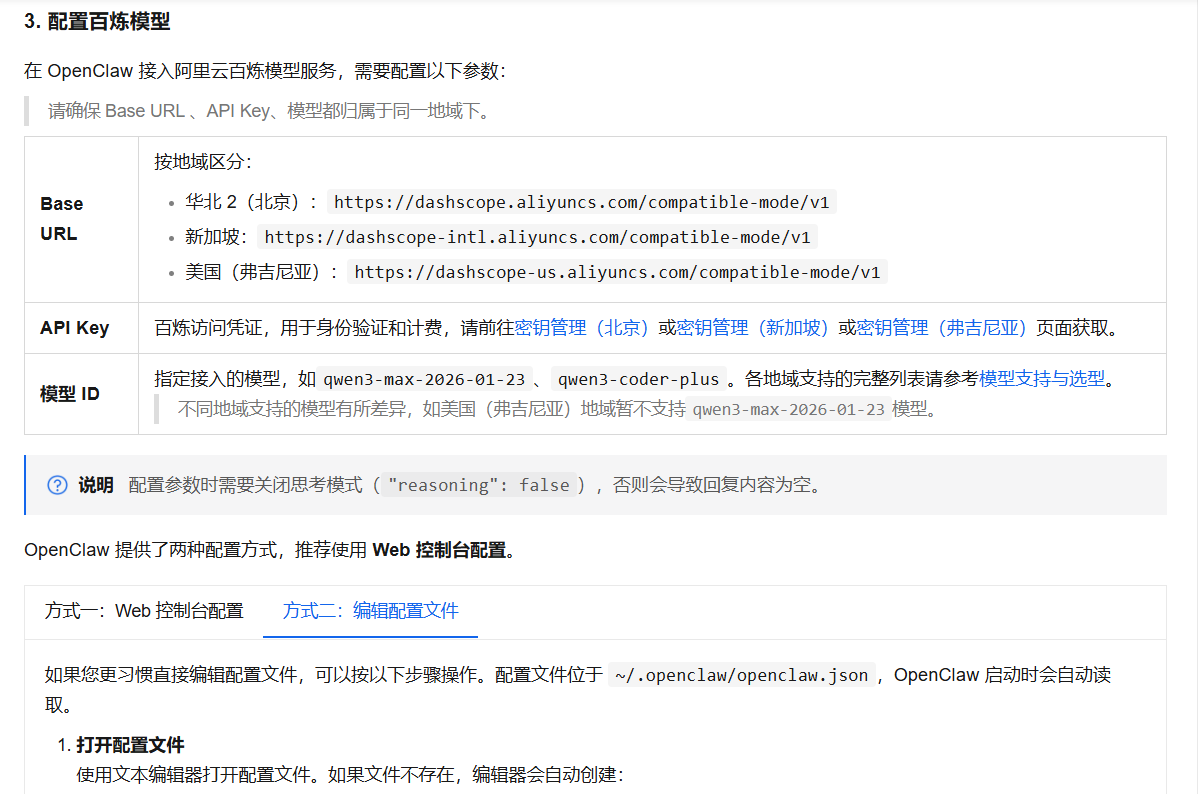
Task: Click the Beijing dashscope.aliyuncs.com URL
Action: click(x=581, y=203)
